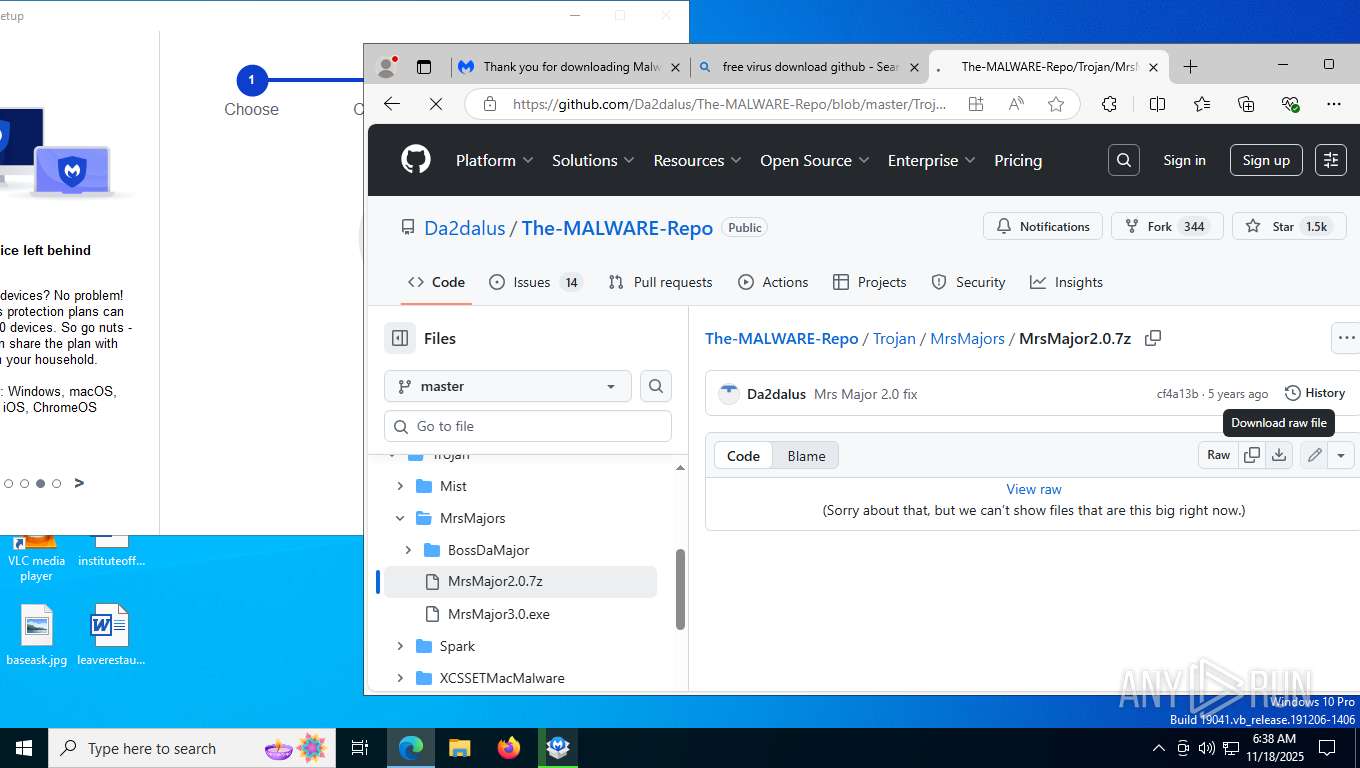Screen dimensions: 1360x768
Task: Open the GitHub header side menu icon
Action: click(x=1330, y=160)
